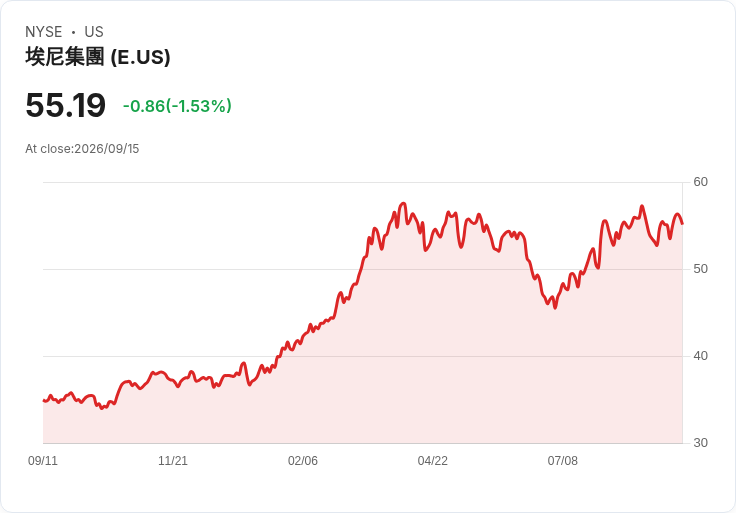
Task: Click the chart's highest peak near 57
Action: click(x=403, y=204)
